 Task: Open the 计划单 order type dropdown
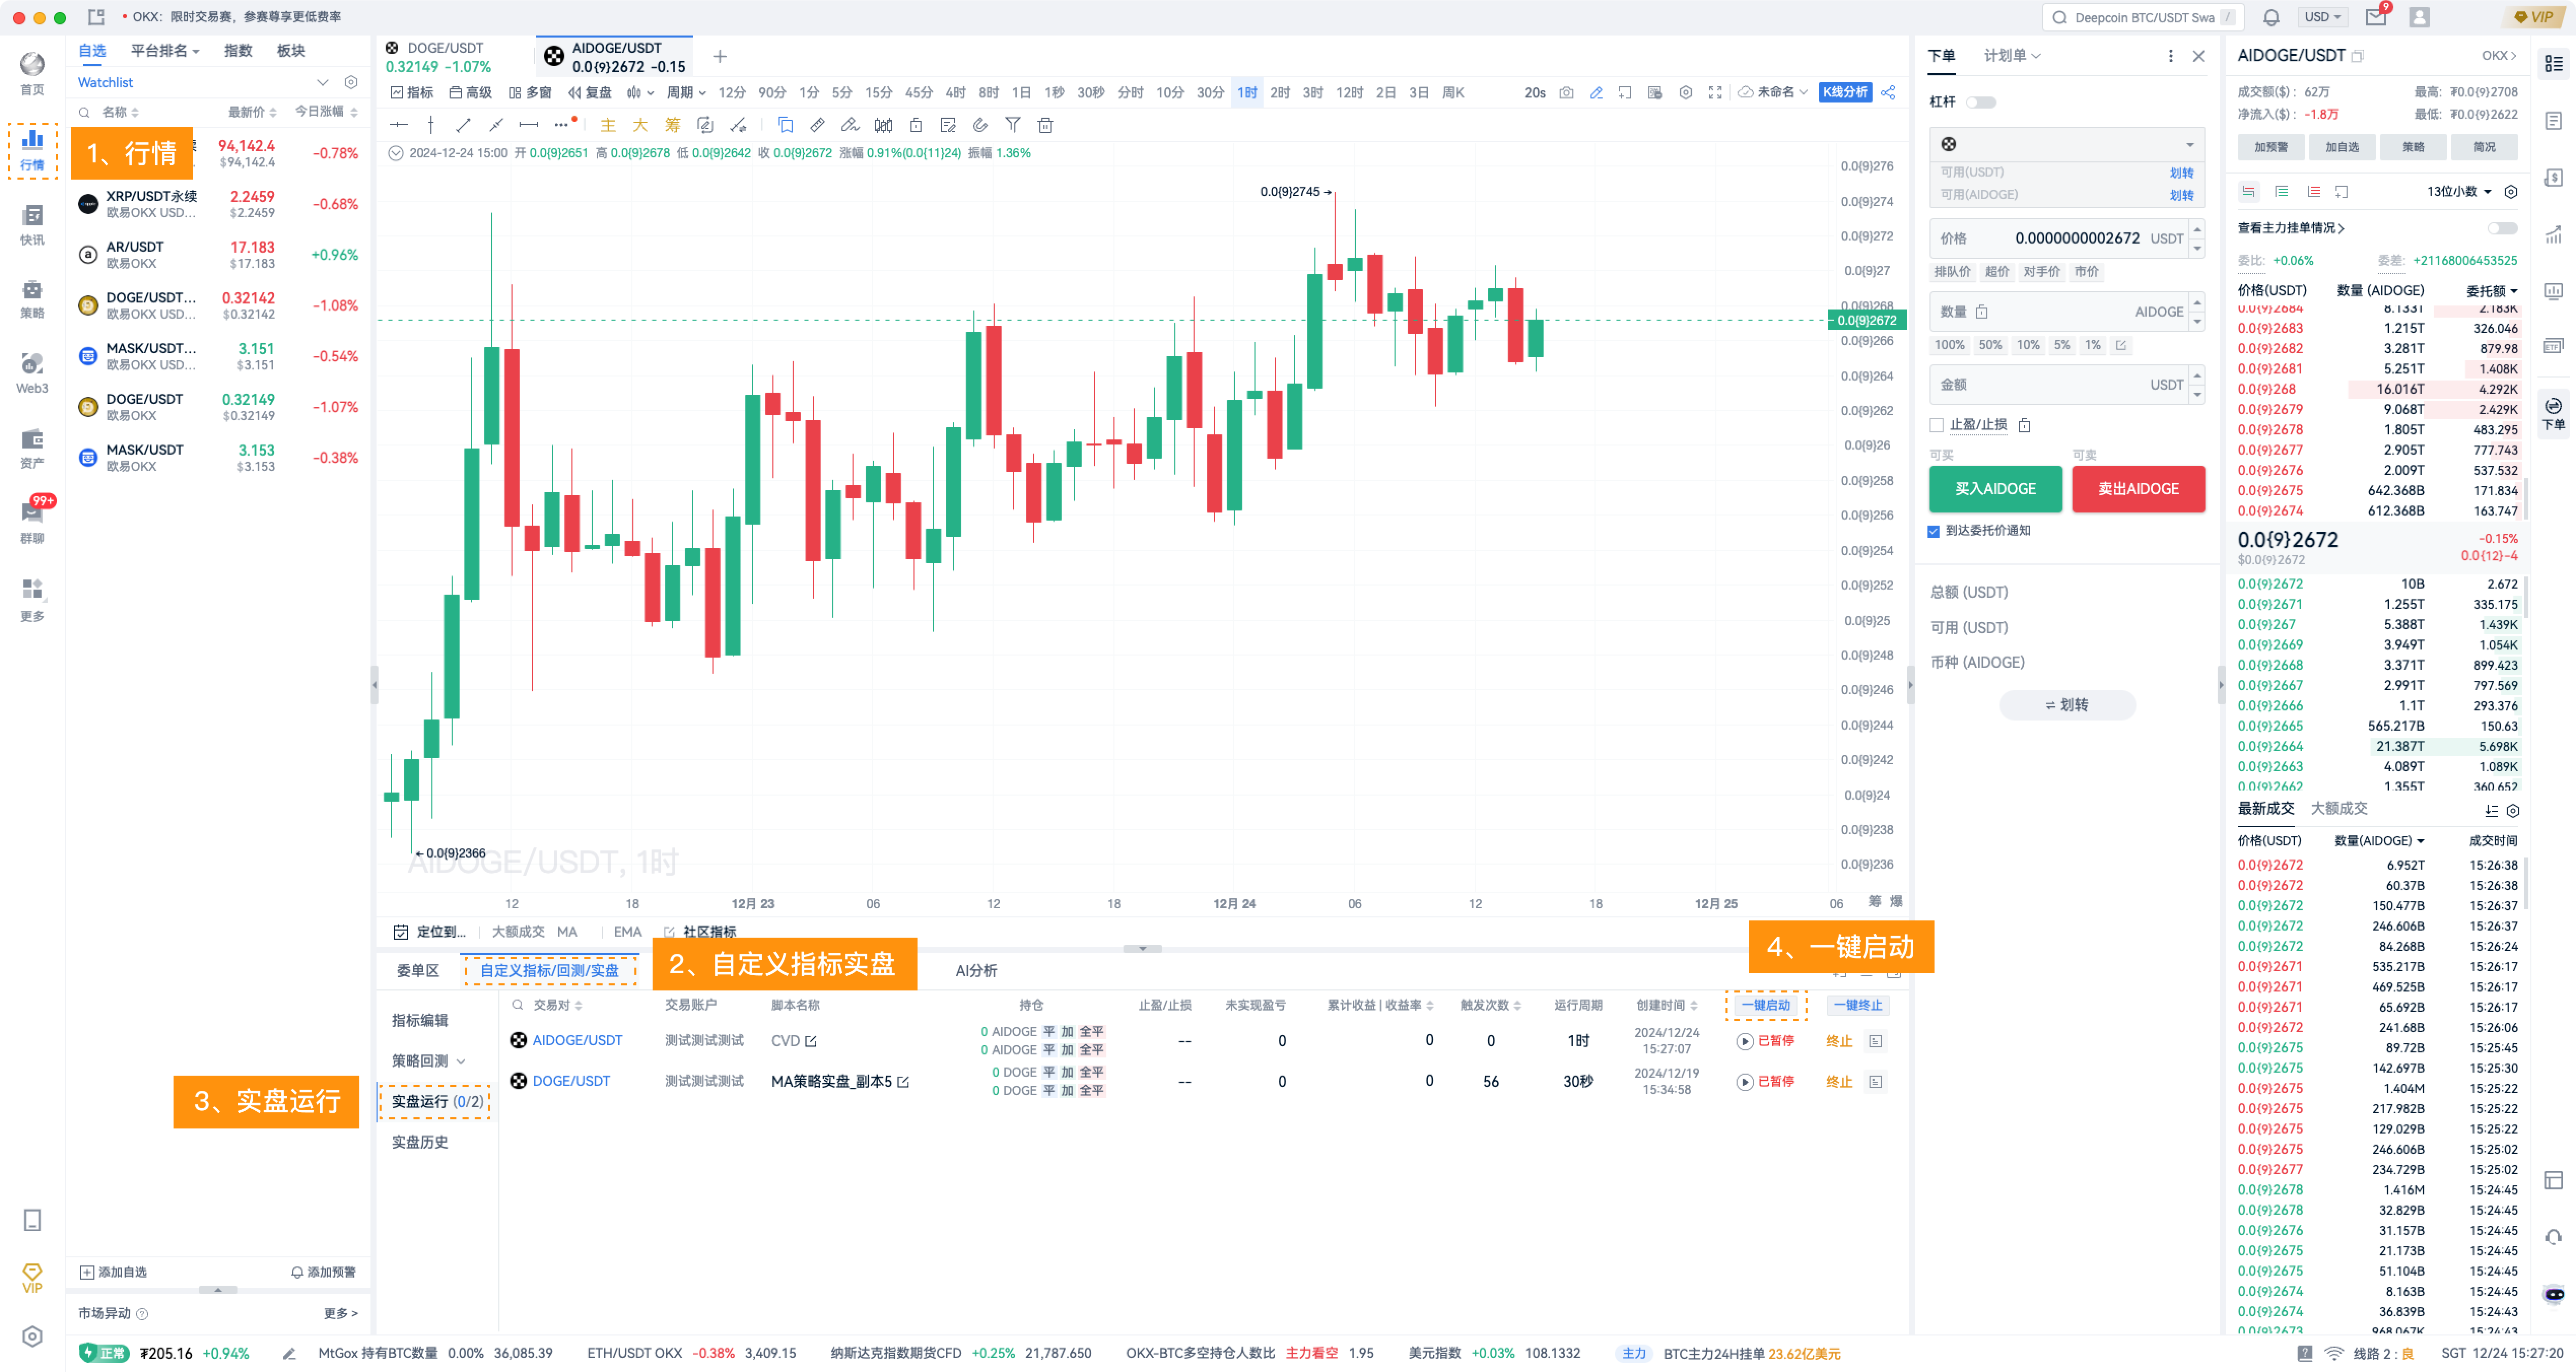click(2012, 56)
